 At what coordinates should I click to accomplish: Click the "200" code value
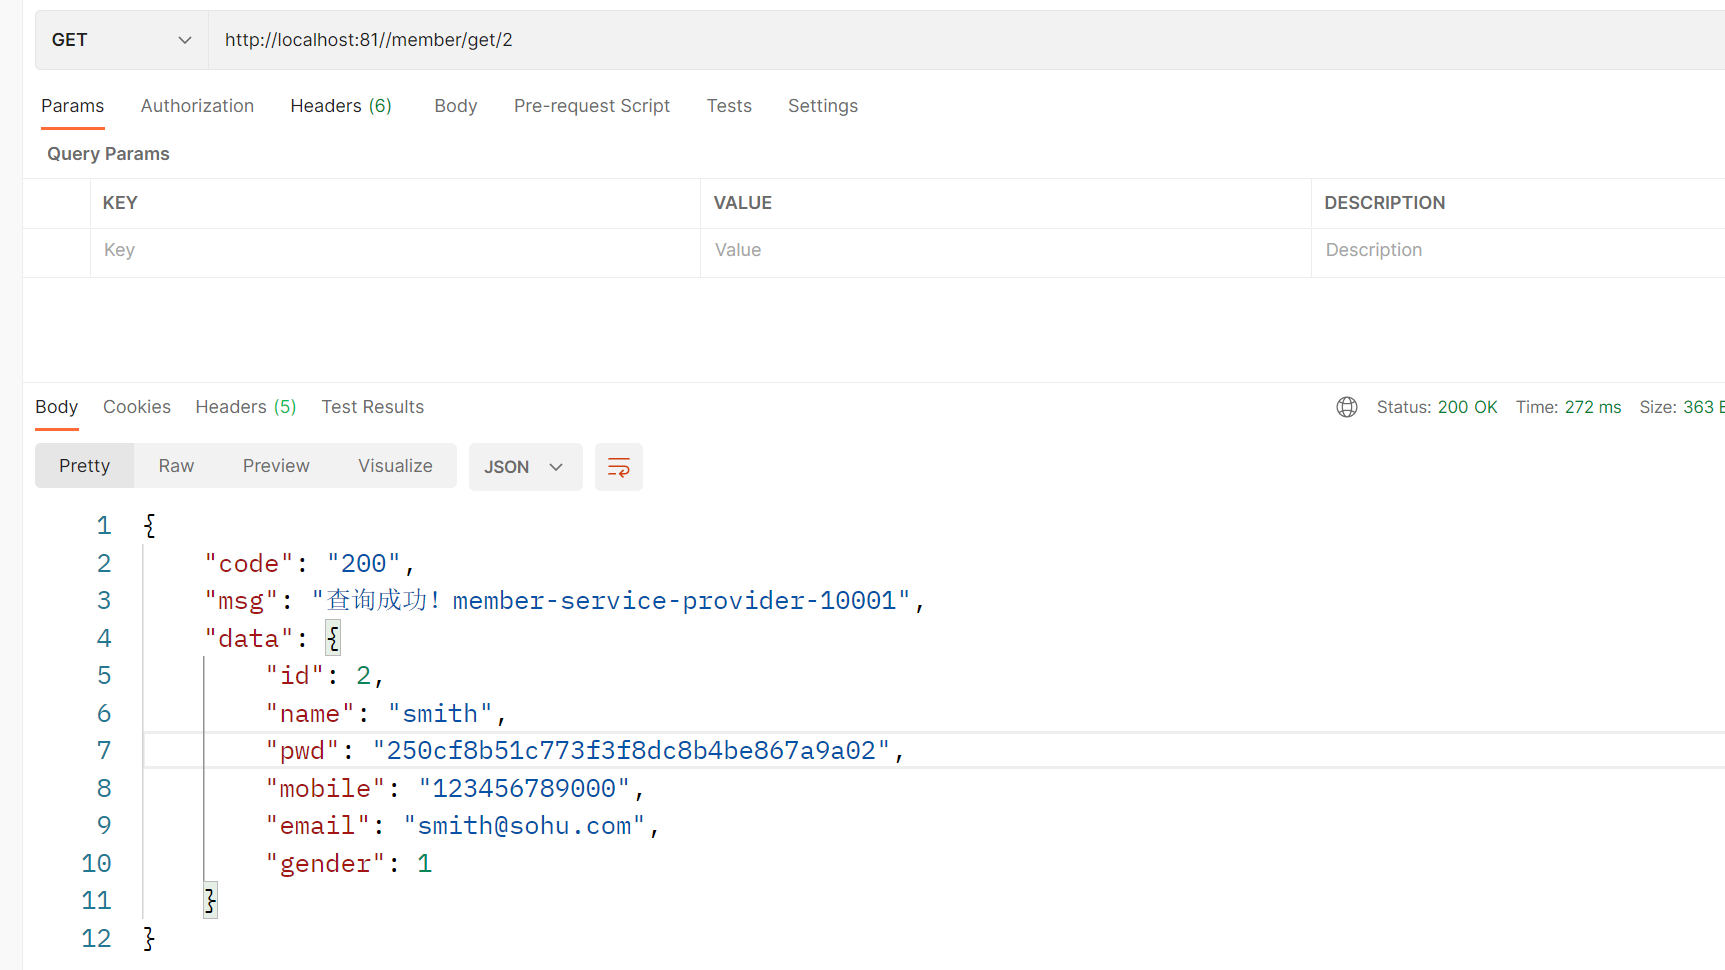[x=364, y=564]
